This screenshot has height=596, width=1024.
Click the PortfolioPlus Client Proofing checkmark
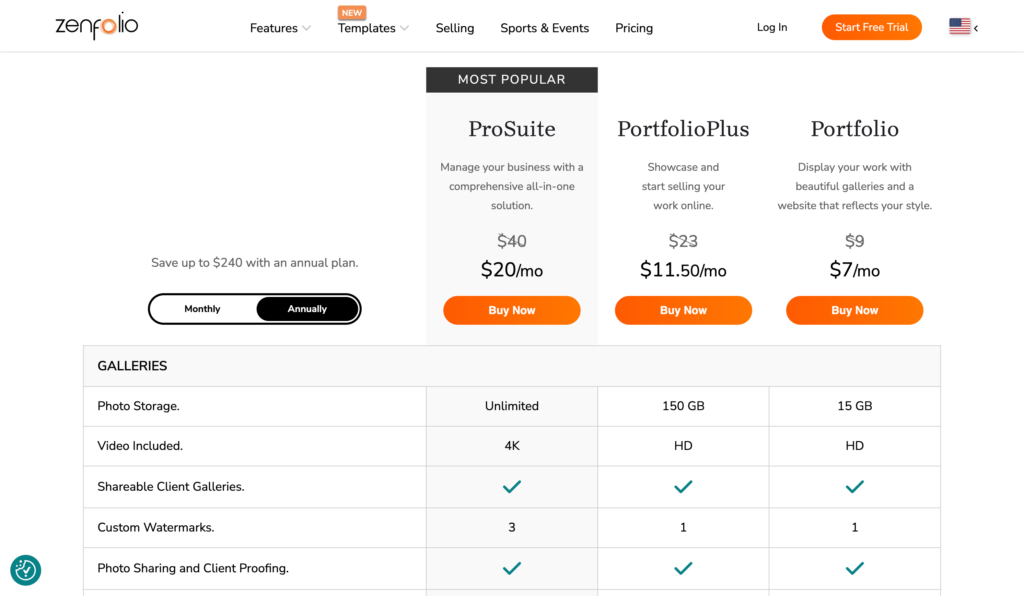(683, 568)
